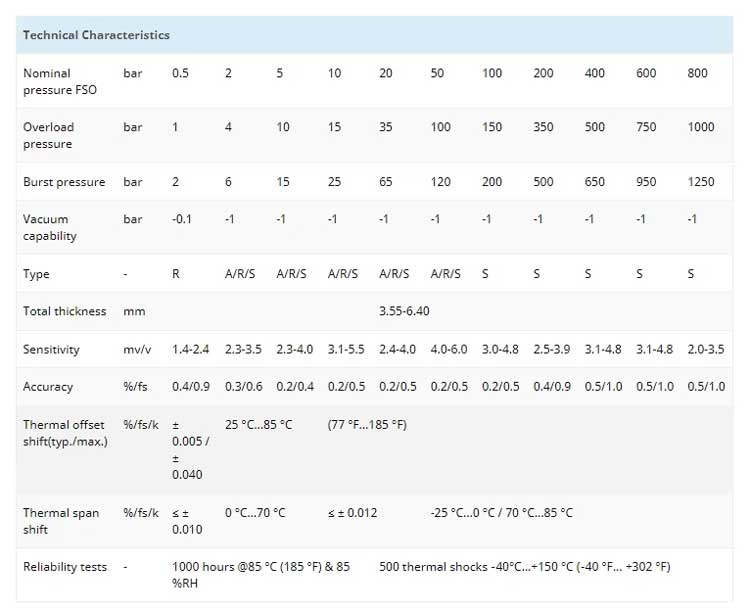This screenshot has width=750, height=611.
Task: Click sensitivity value 2.4-4.0
Action: [397, 349]
